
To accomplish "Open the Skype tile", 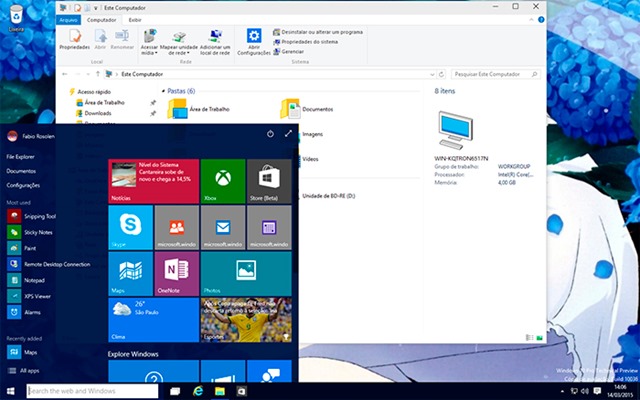I will [131, 227].
